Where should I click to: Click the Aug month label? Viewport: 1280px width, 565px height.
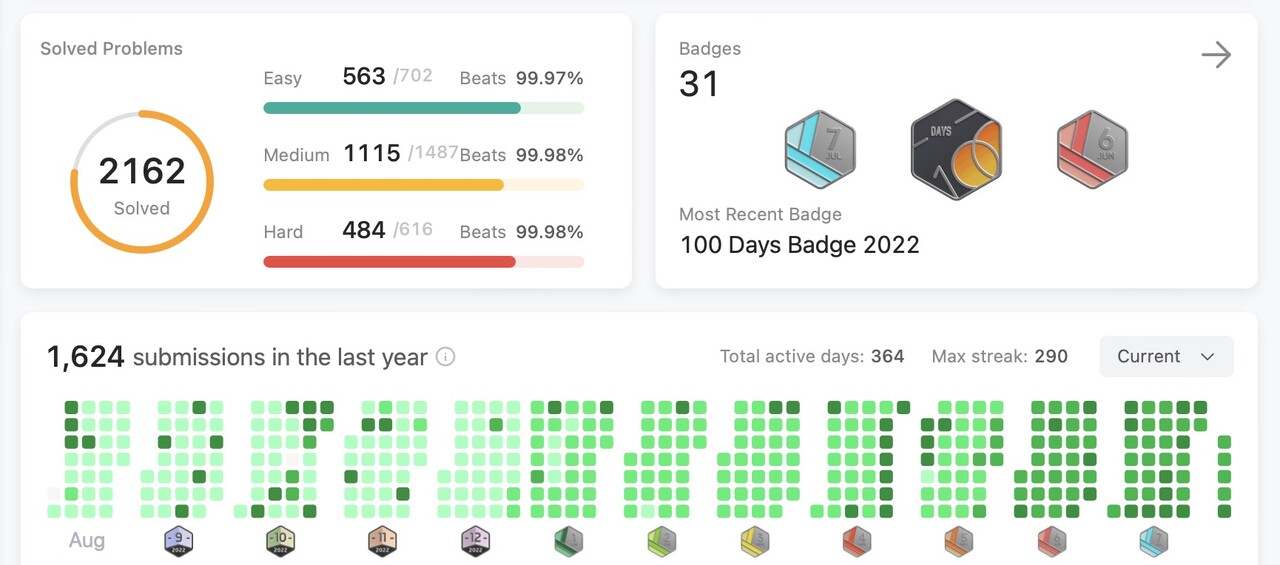click(x=87, y=541)
